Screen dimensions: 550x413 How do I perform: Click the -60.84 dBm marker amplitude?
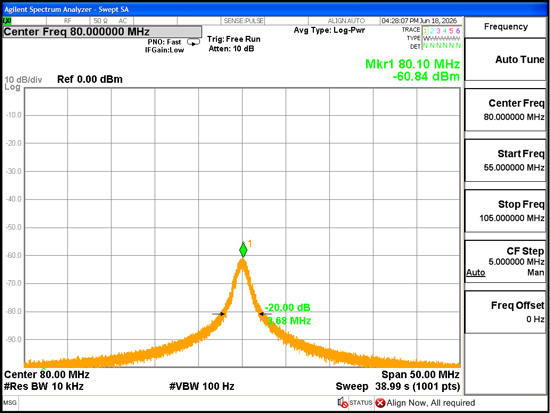pyautogui.click(x=426, y=76)
